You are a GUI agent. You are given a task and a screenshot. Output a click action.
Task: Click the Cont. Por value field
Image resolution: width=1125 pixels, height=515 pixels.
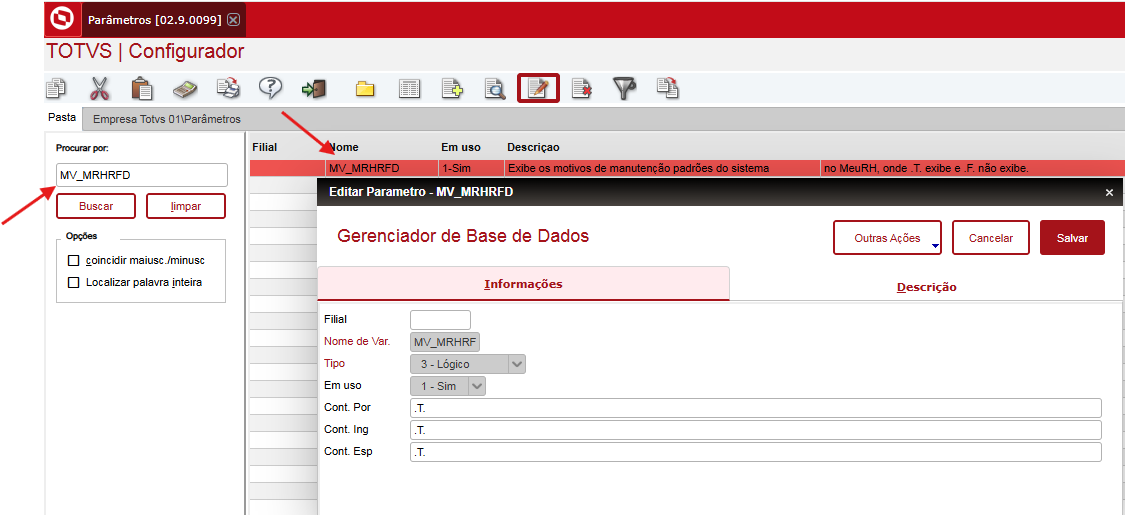click(x=756, y=408)
